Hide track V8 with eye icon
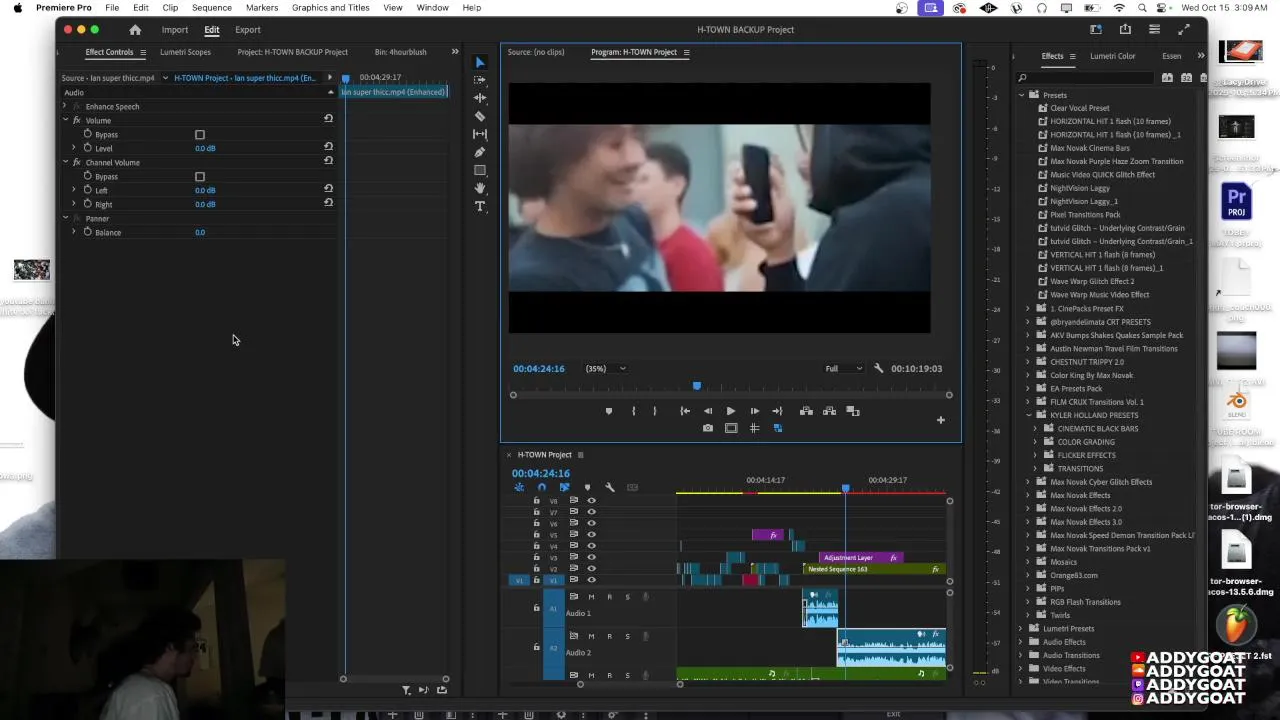Screen dimensions: 1280x720 point(591,500)
